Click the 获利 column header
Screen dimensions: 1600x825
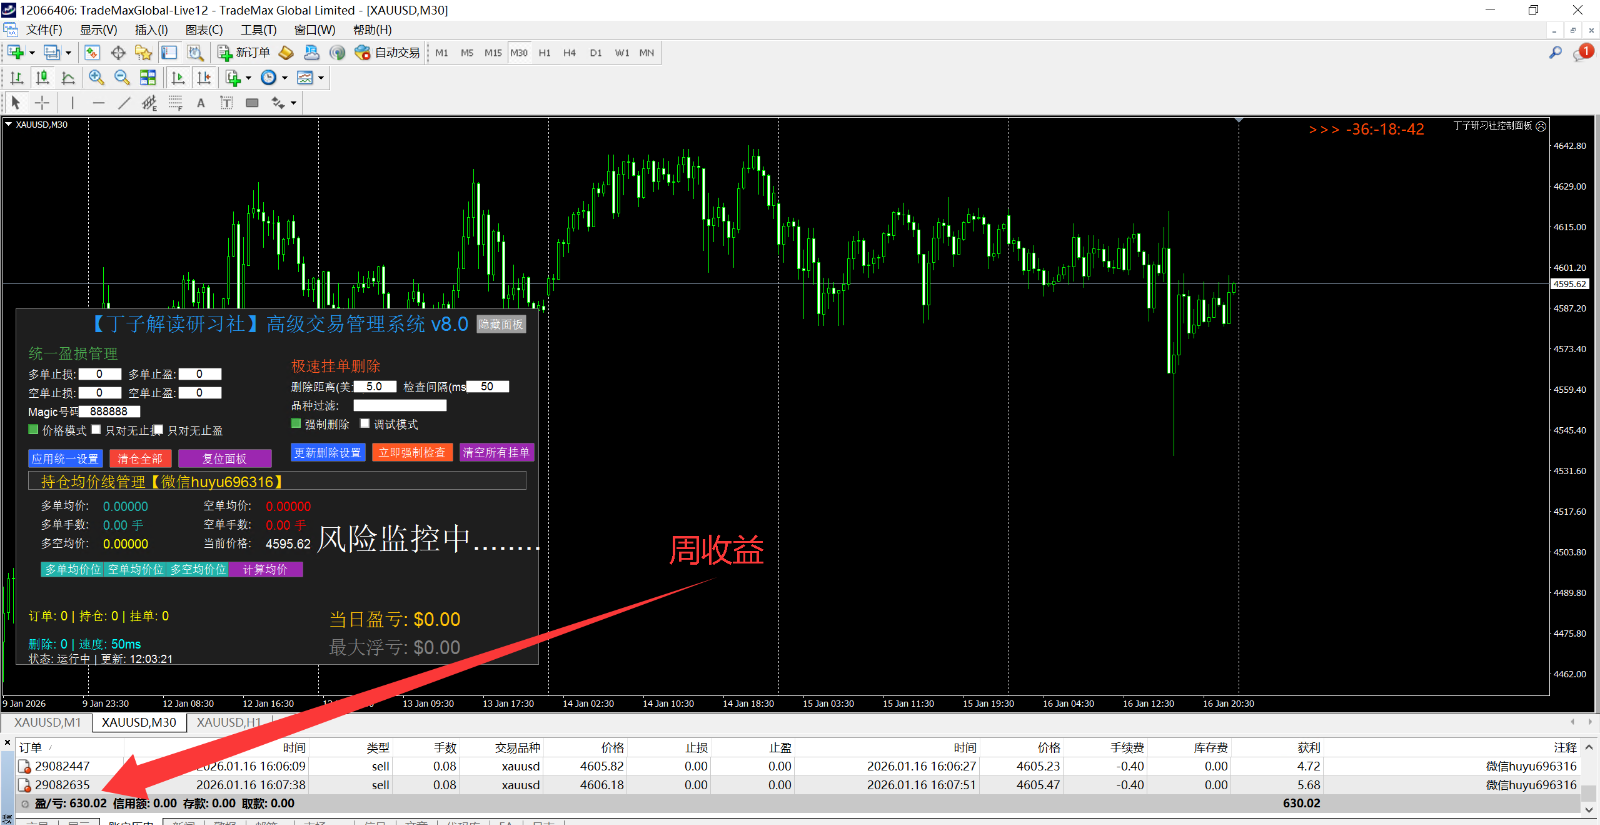pos(1309,747)
